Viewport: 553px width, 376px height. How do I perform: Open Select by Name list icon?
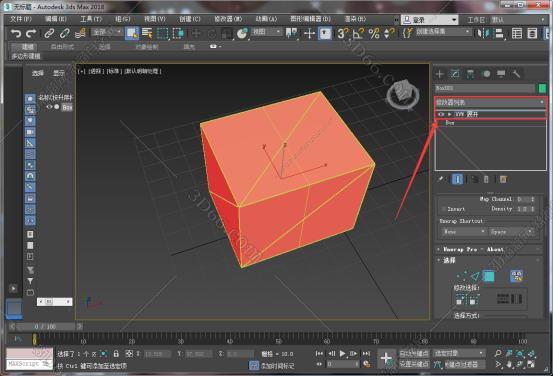coord(147,34)
